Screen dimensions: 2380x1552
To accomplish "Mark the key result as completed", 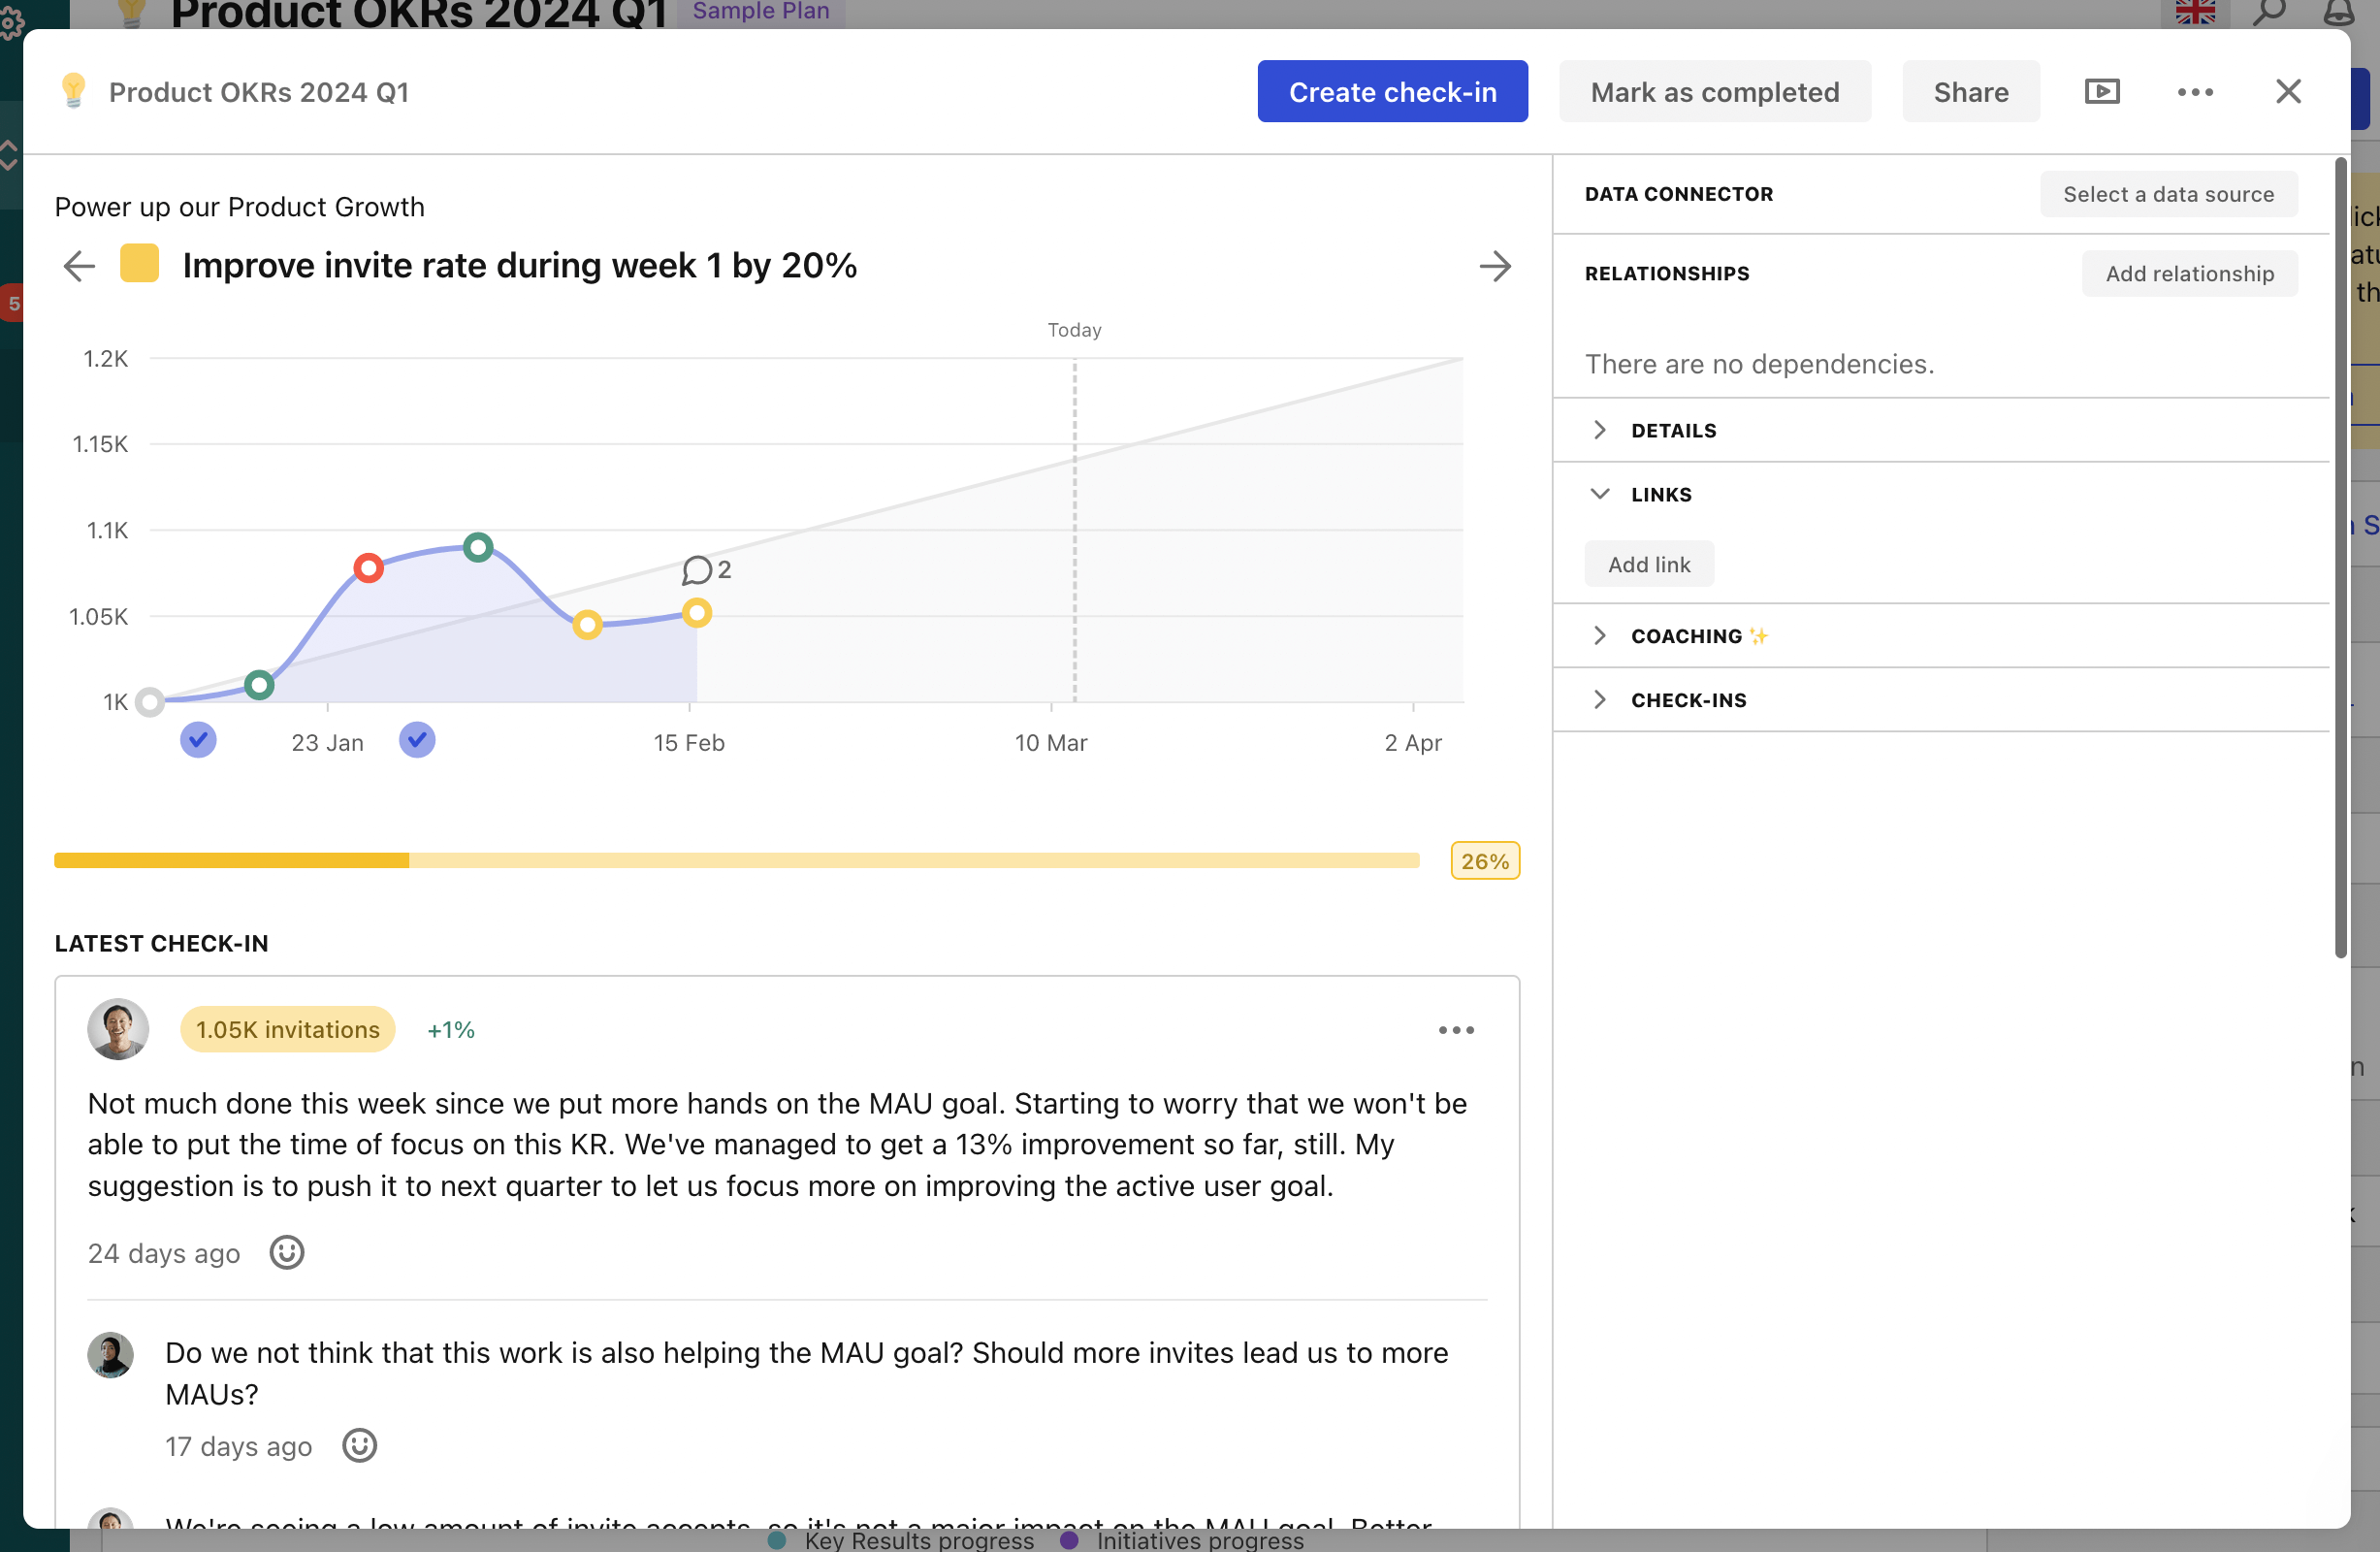I will 1714,91.
